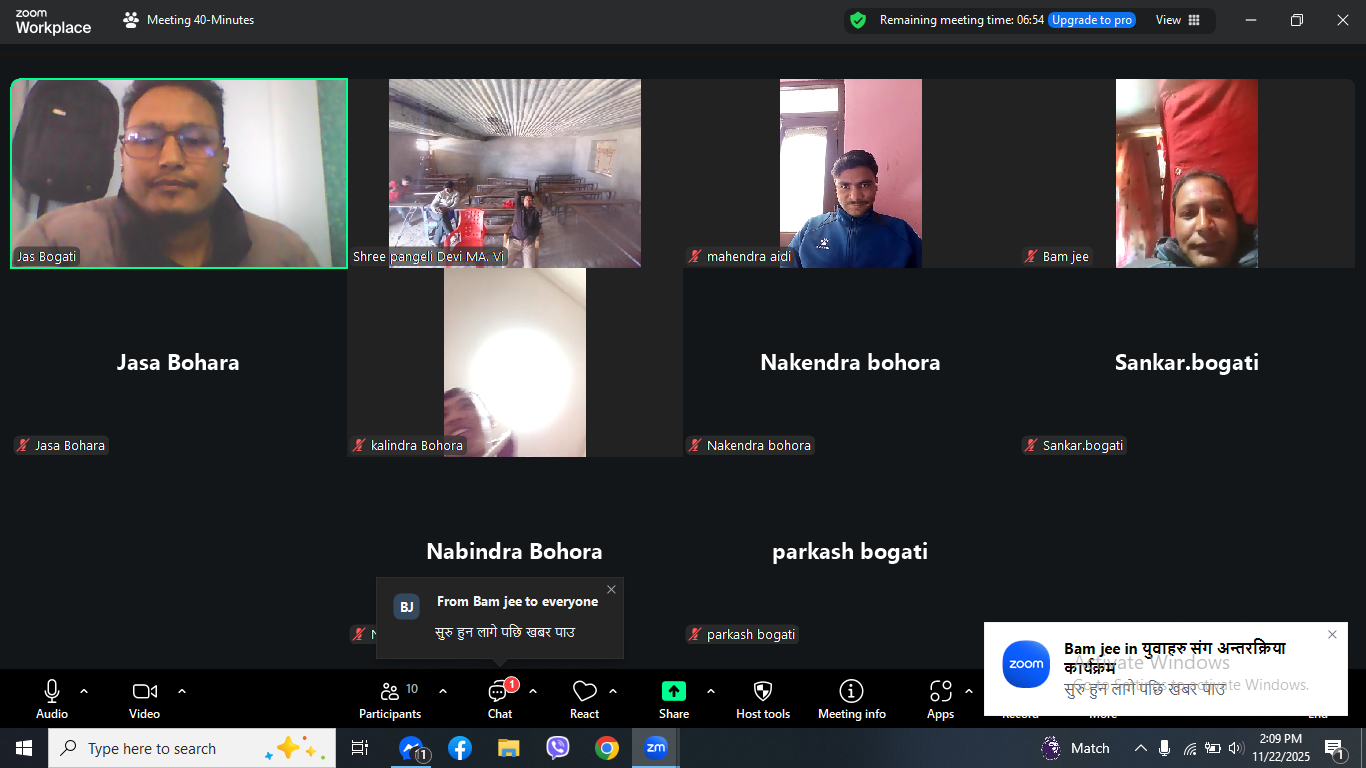Click the Upgrade to pro button
Image resolution: width=1366 pixels, height=768 pixels.
click(x=1091, y=20)
